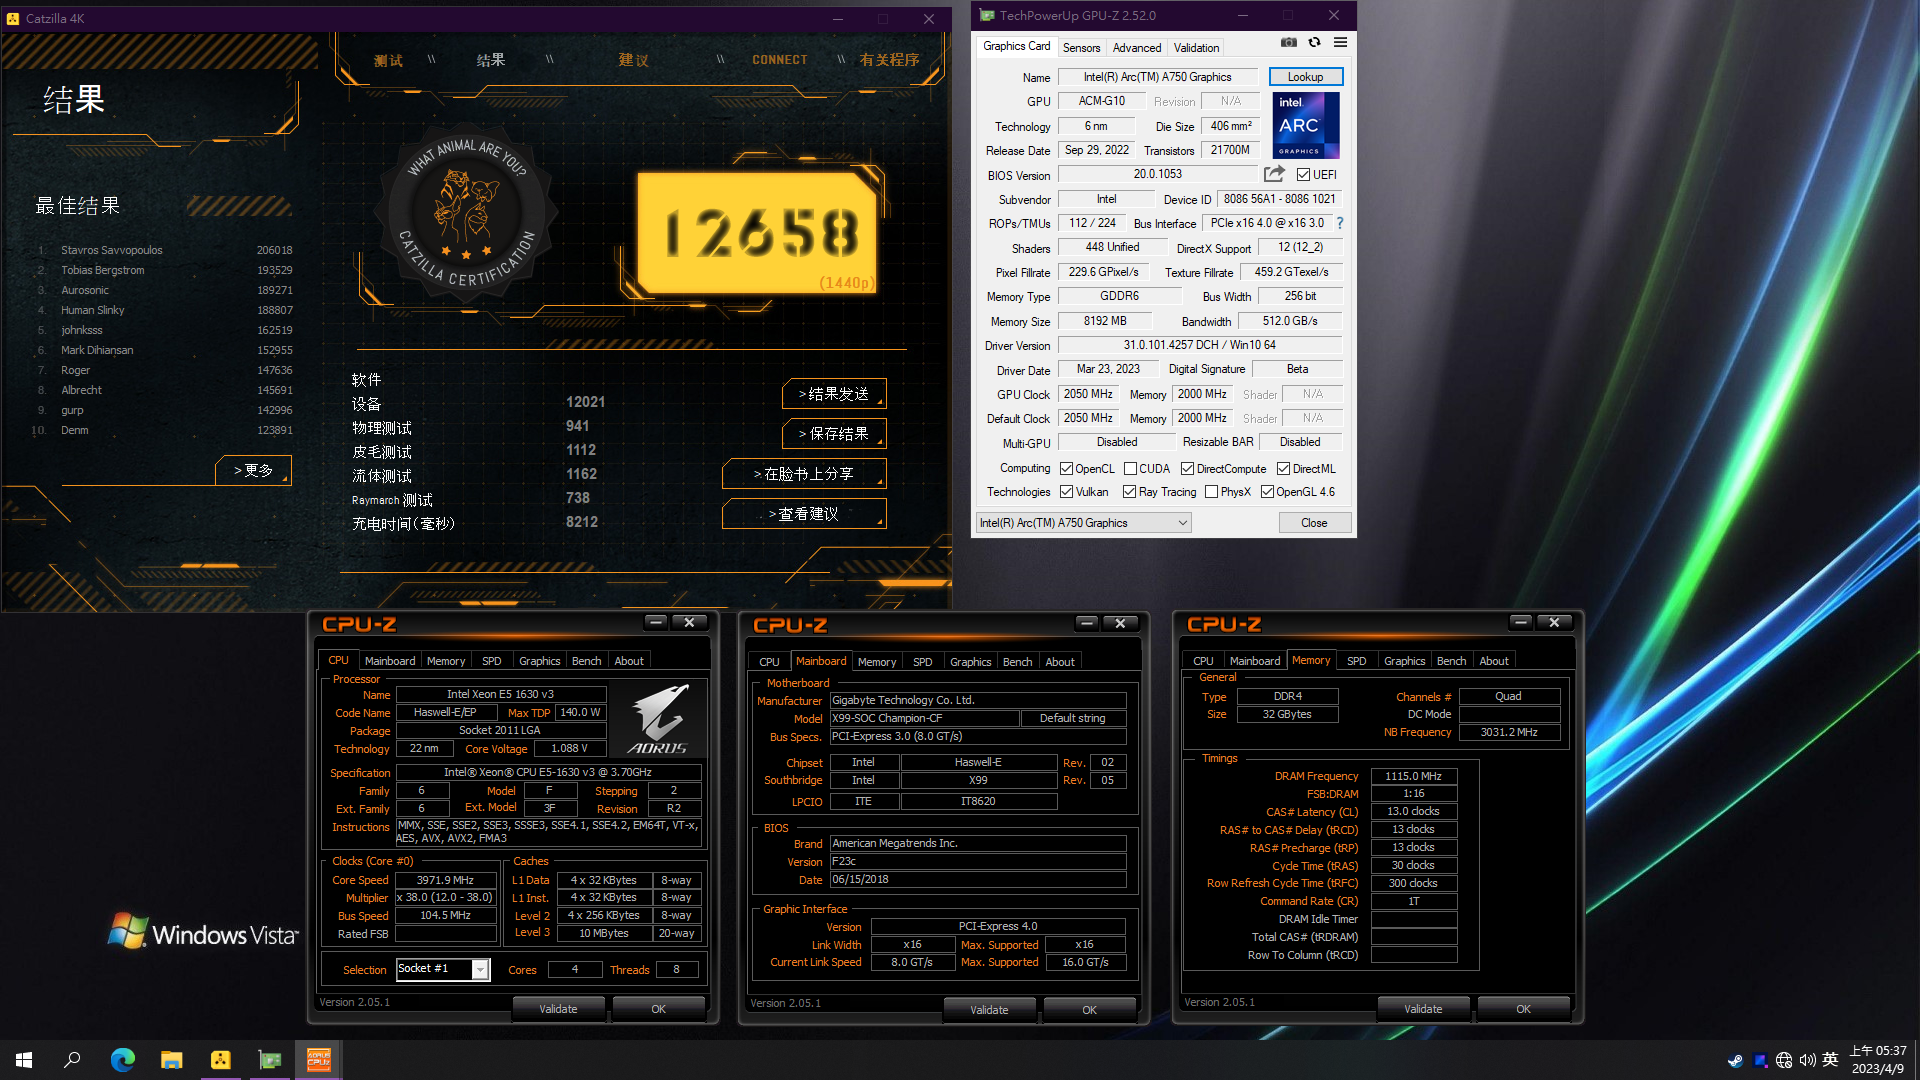Switch to the Sensors tab in GPU-Z
The image size is (1920, 1080).
[1081, 47]
